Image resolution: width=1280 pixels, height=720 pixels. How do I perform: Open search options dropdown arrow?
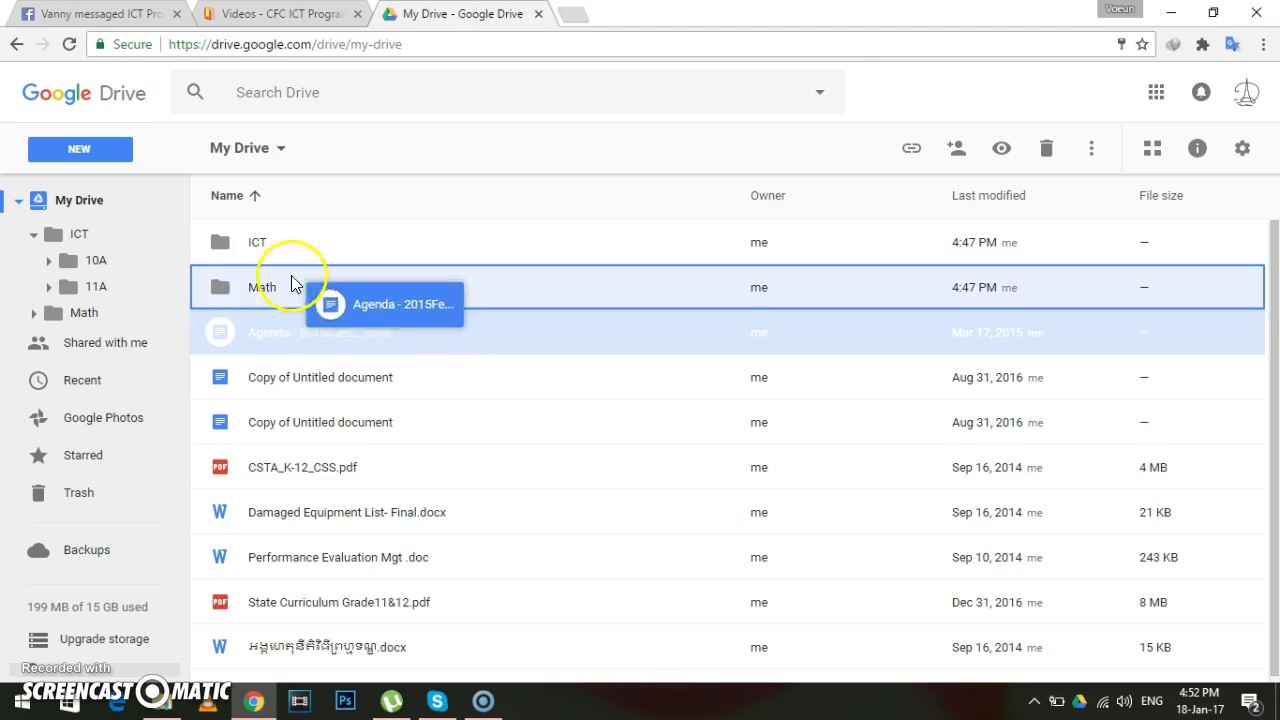(x=819, y=92)
